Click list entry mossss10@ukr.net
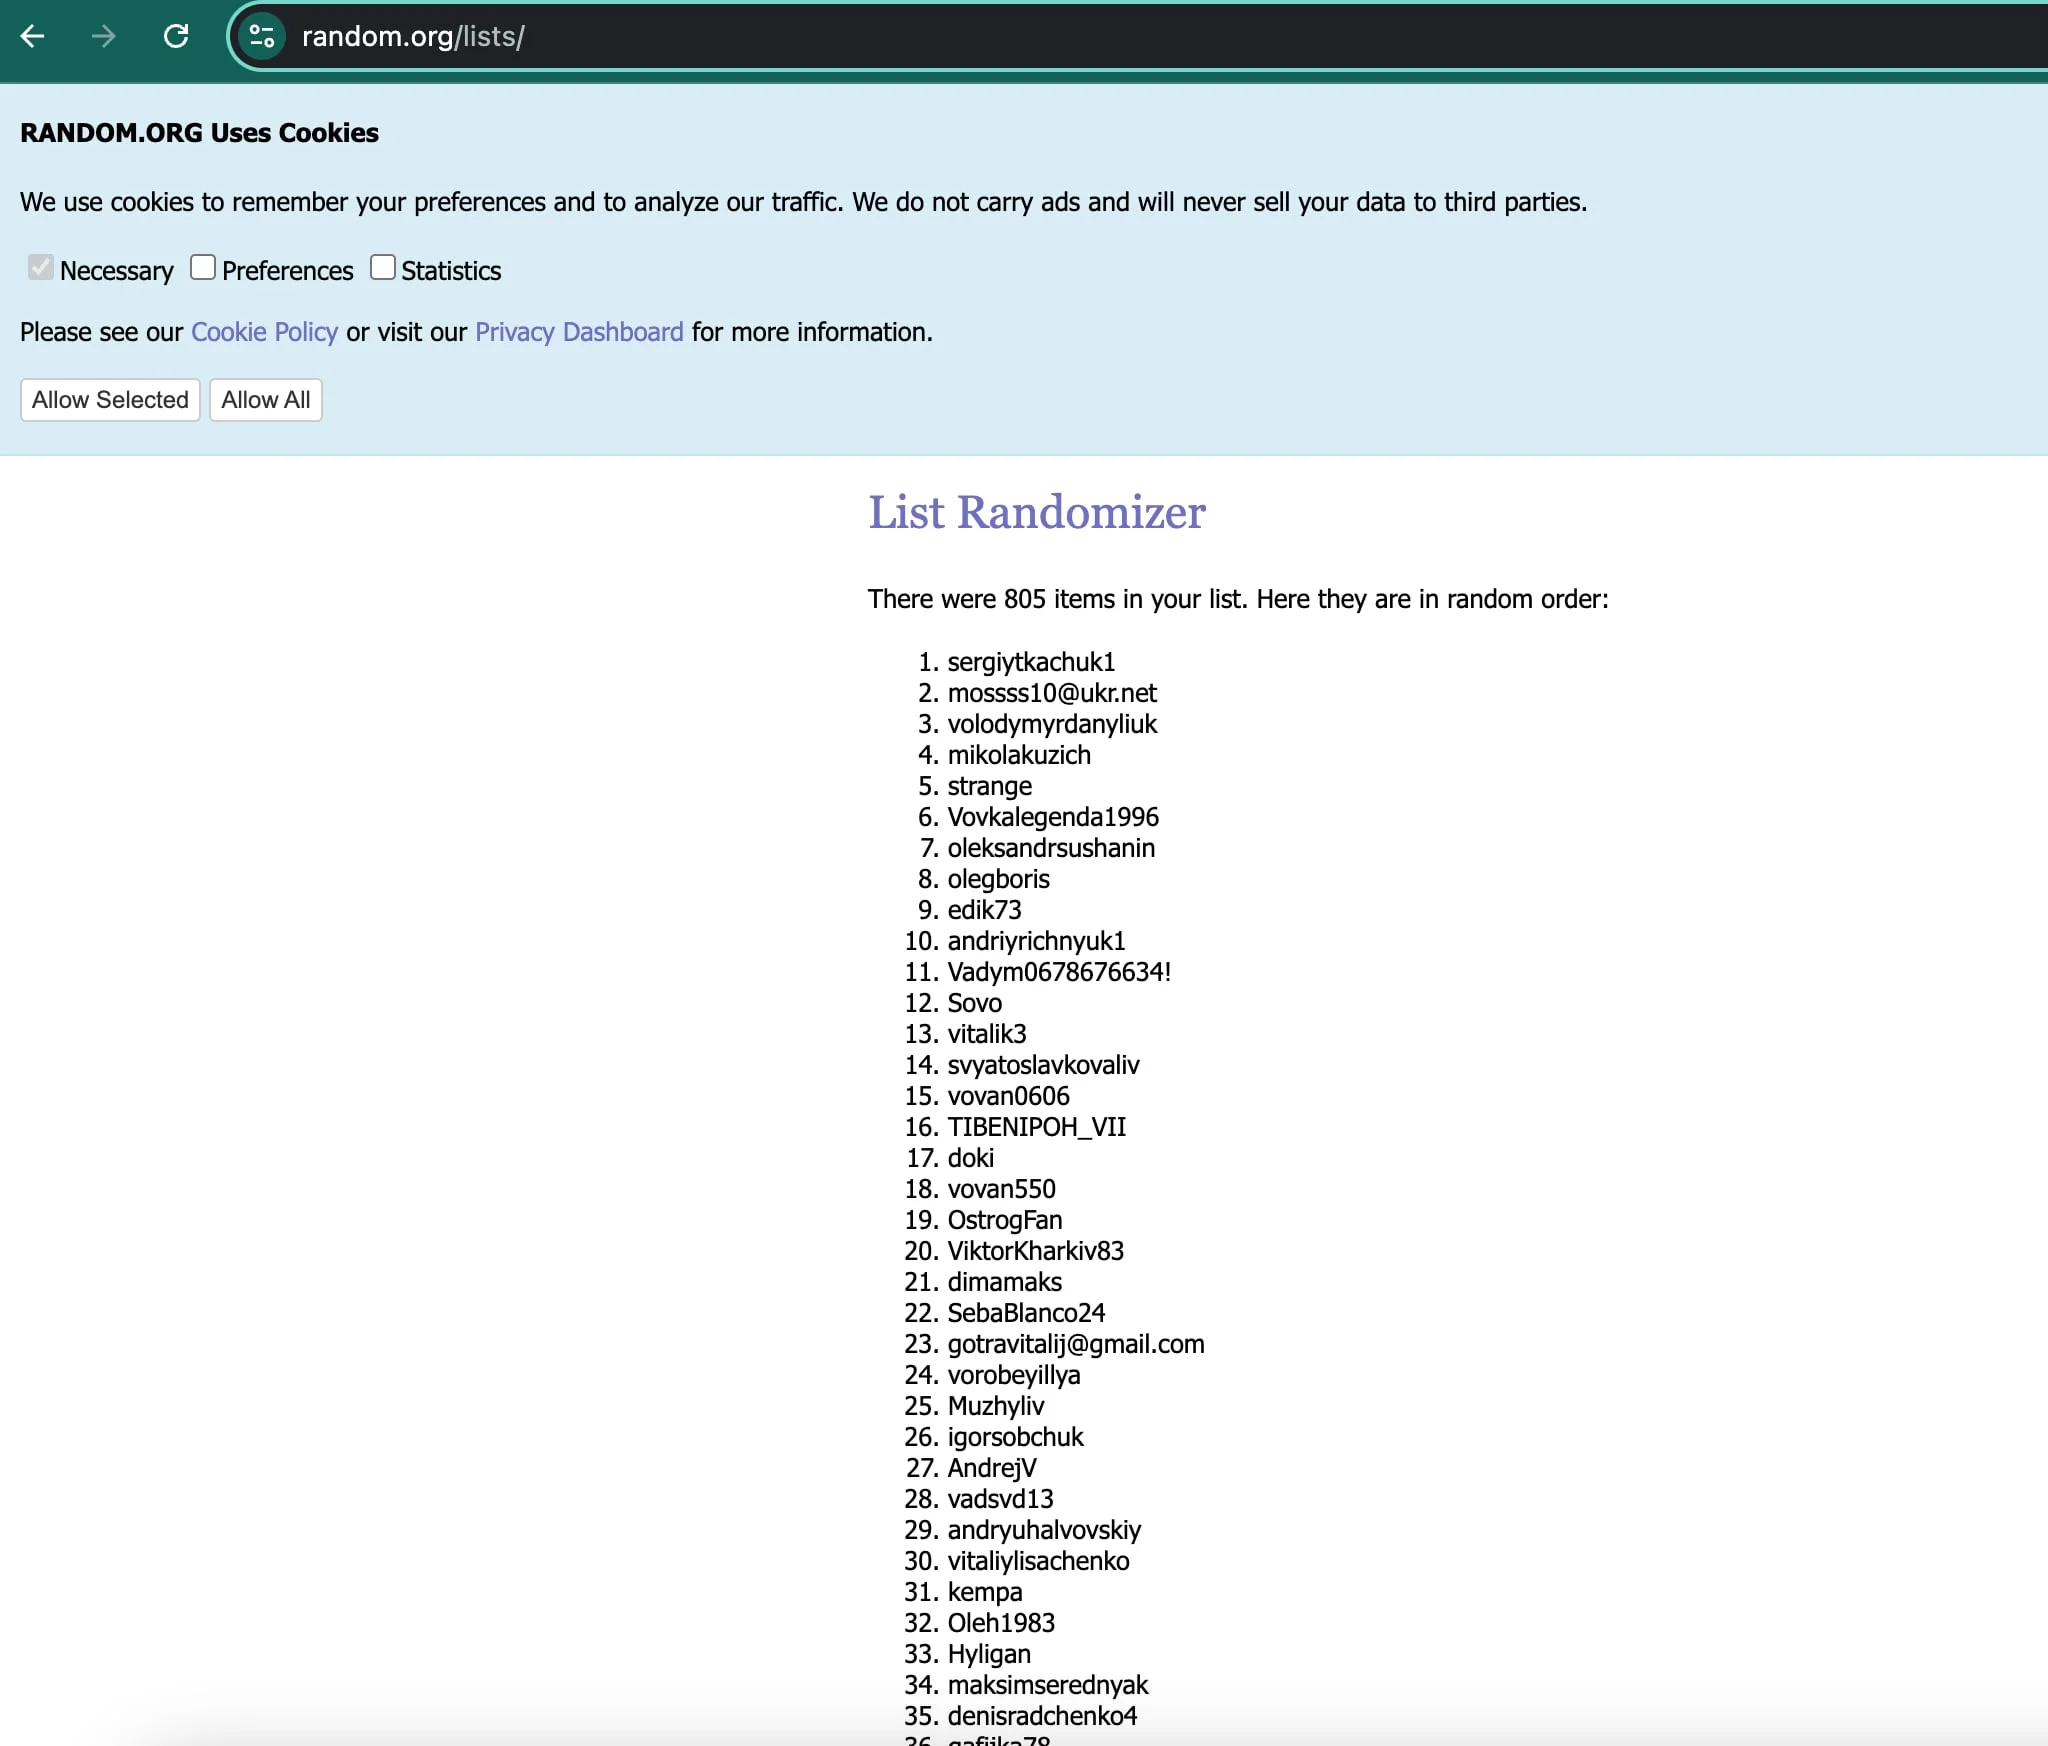 [x=1051, y=693]
